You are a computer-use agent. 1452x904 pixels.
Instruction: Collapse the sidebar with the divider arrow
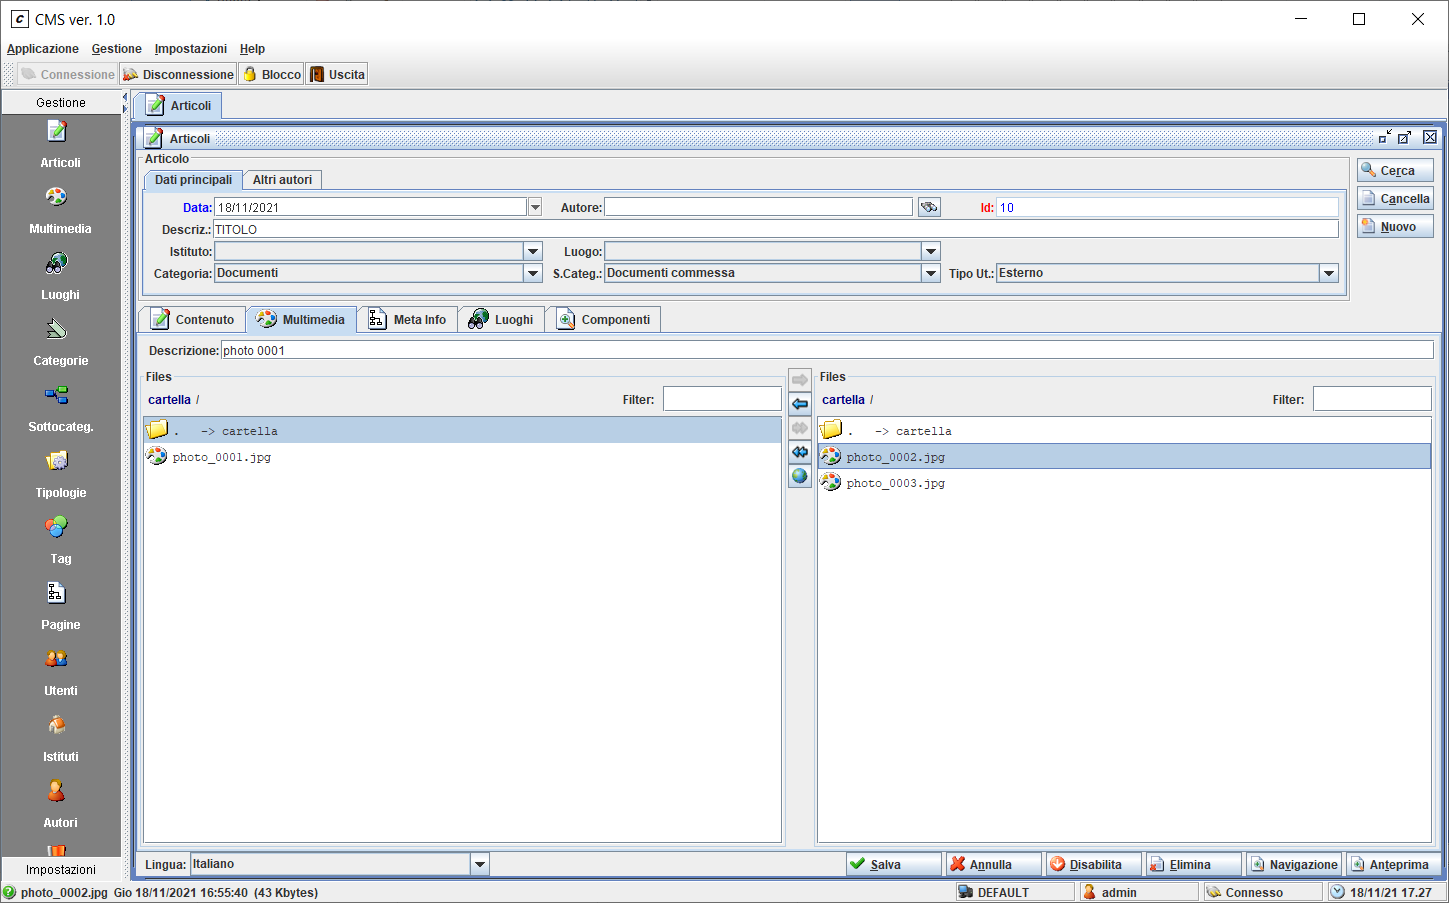(125, 98)
